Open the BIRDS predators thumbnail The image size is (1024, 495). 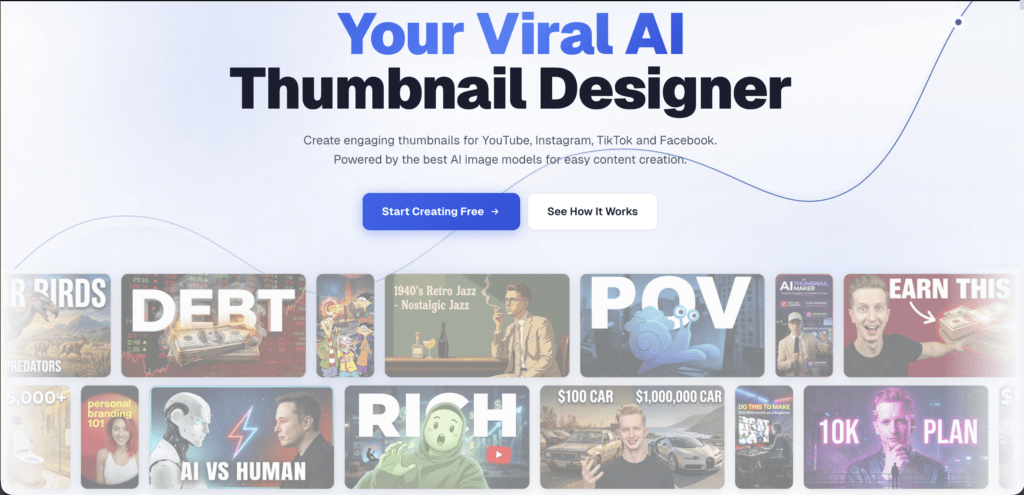(x=56, y=325)
